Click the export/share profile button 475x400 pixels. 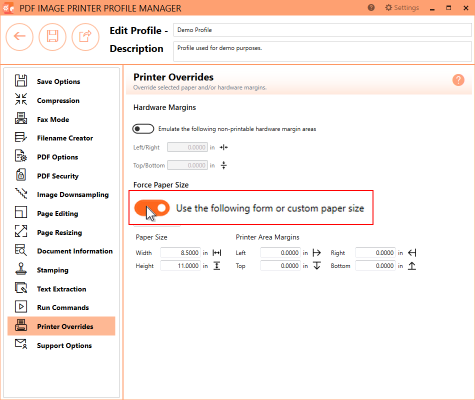coord(85,36)
